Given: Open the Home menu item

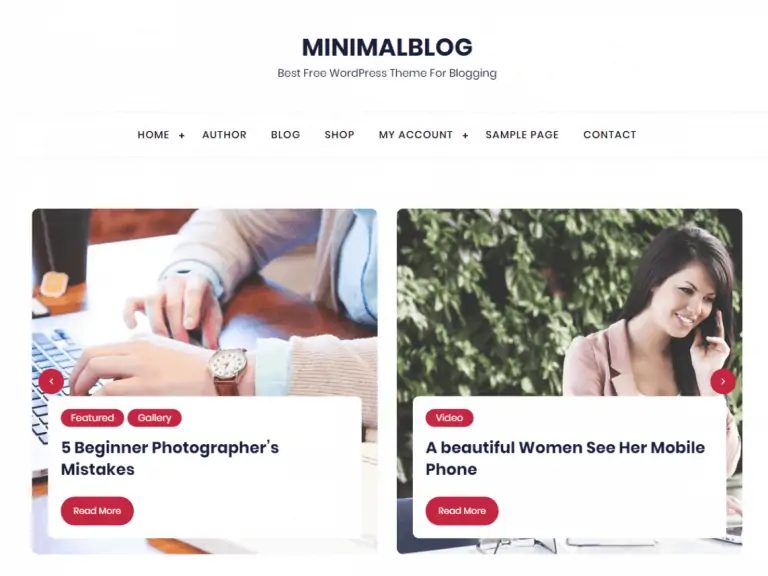Looking at the screenshot, I should tap(153, 135).
